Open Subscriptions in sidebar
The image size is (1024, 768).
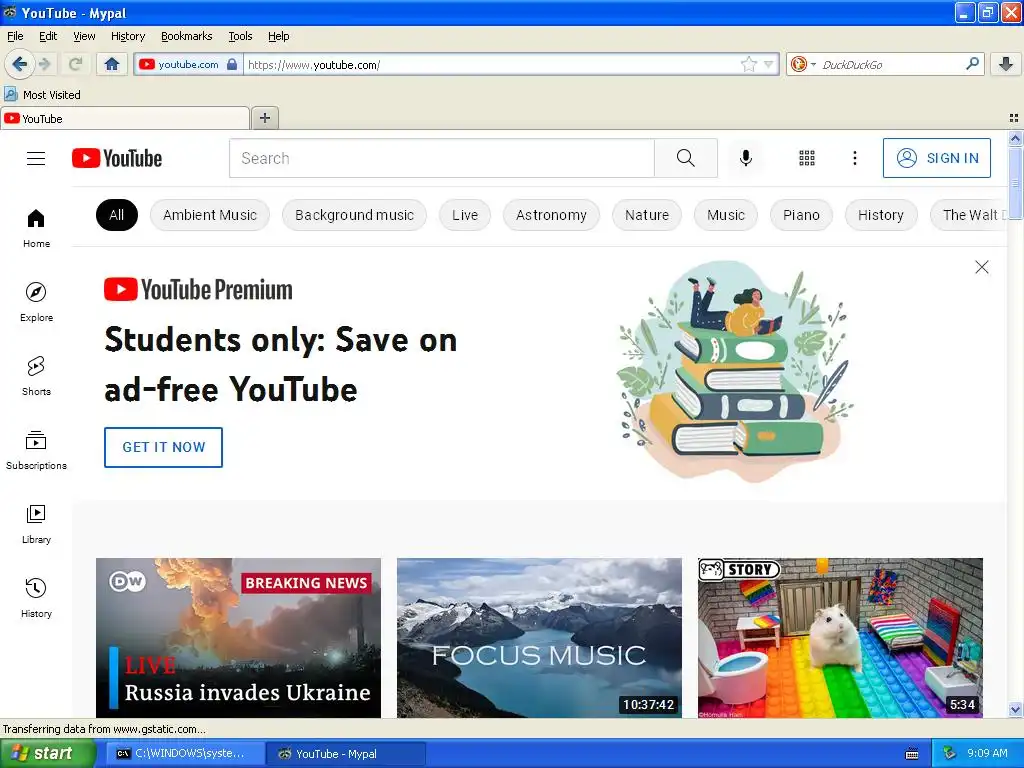[36, 450]
